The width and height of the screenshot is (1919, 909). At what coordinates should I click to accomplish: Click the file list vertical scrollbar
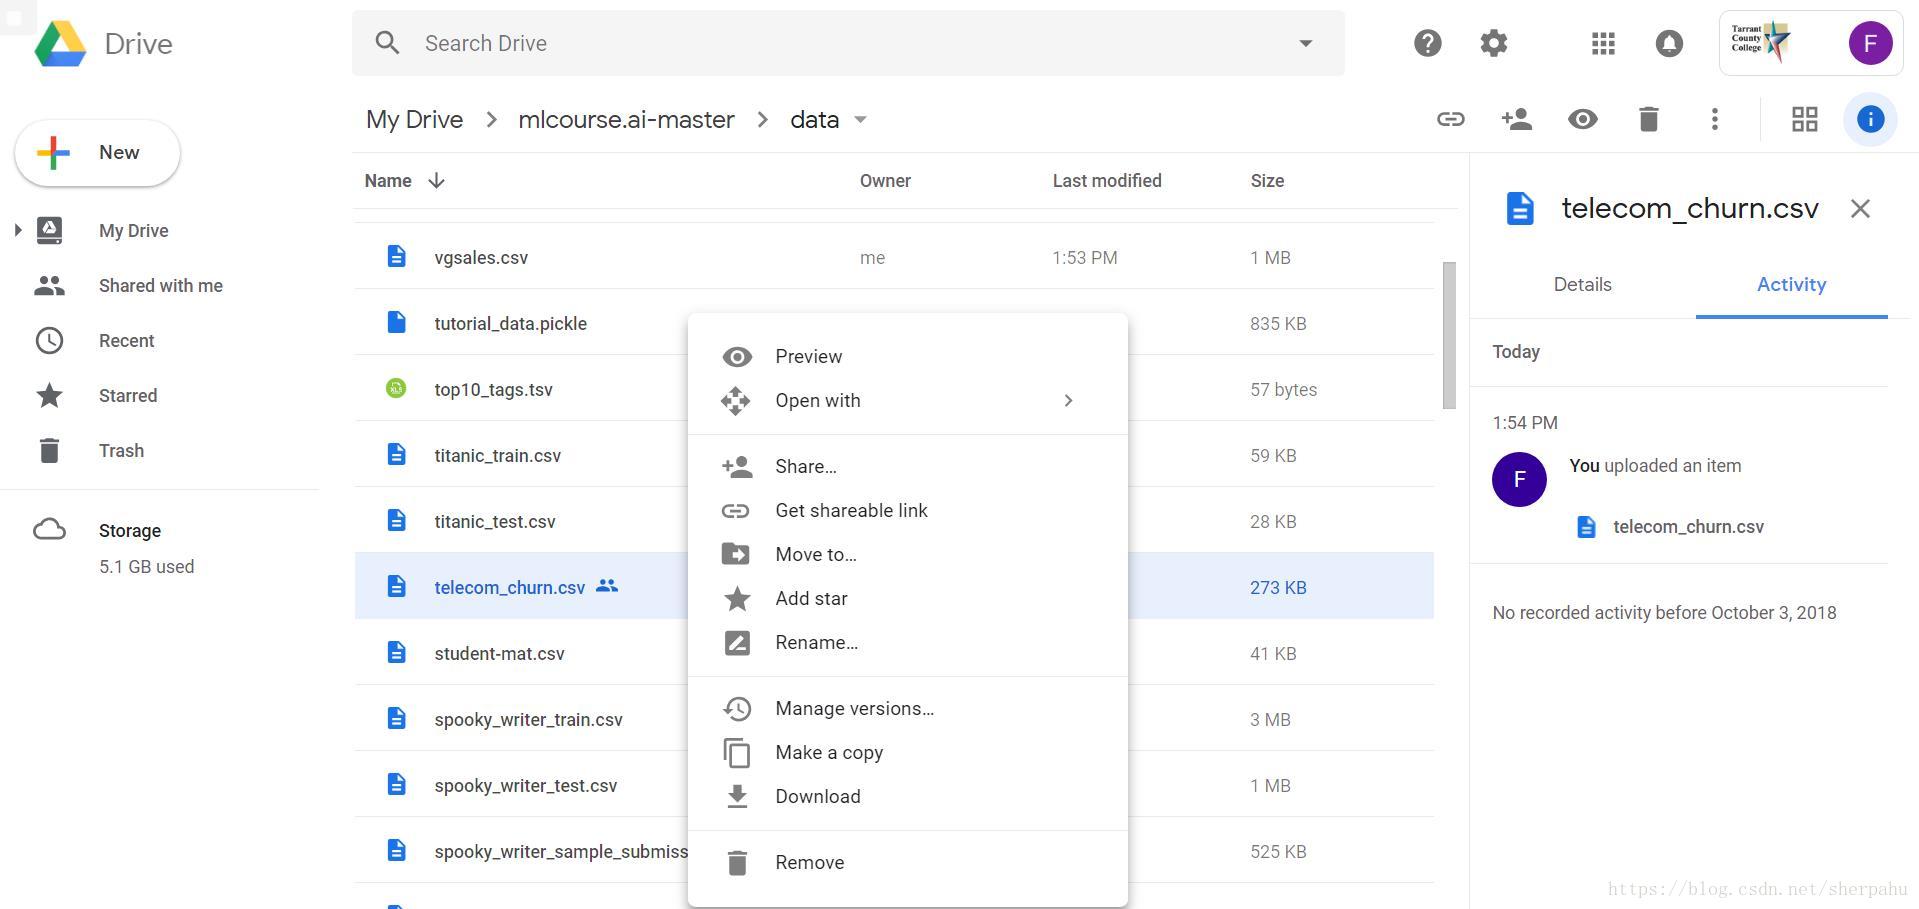tap(1449, 335)
